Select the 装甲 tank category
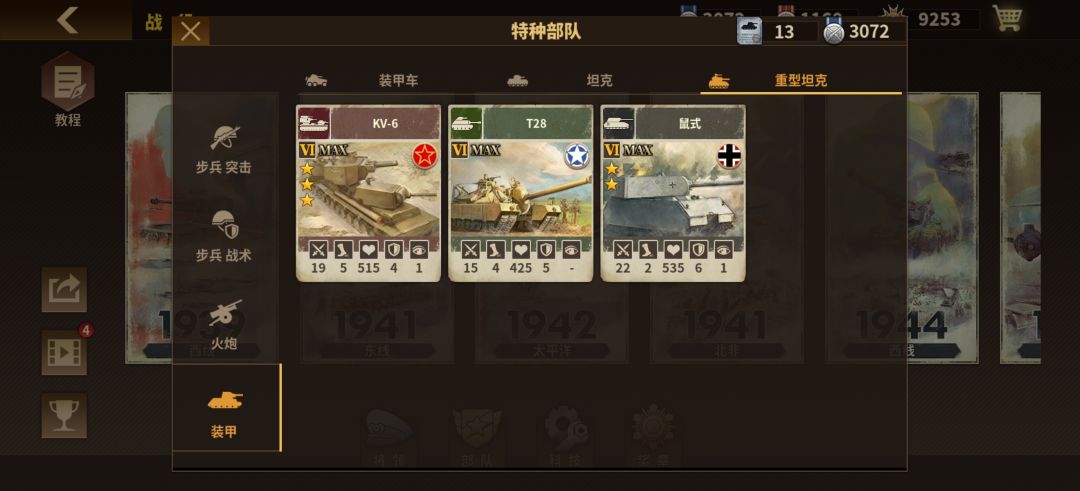This screenshot has width=1080, height=491. pos(227,408)
